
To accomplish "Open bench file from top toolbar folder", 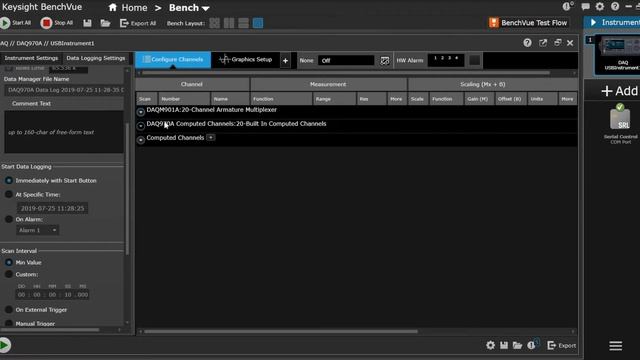I will pyautogui.click(x=105, y=23).
